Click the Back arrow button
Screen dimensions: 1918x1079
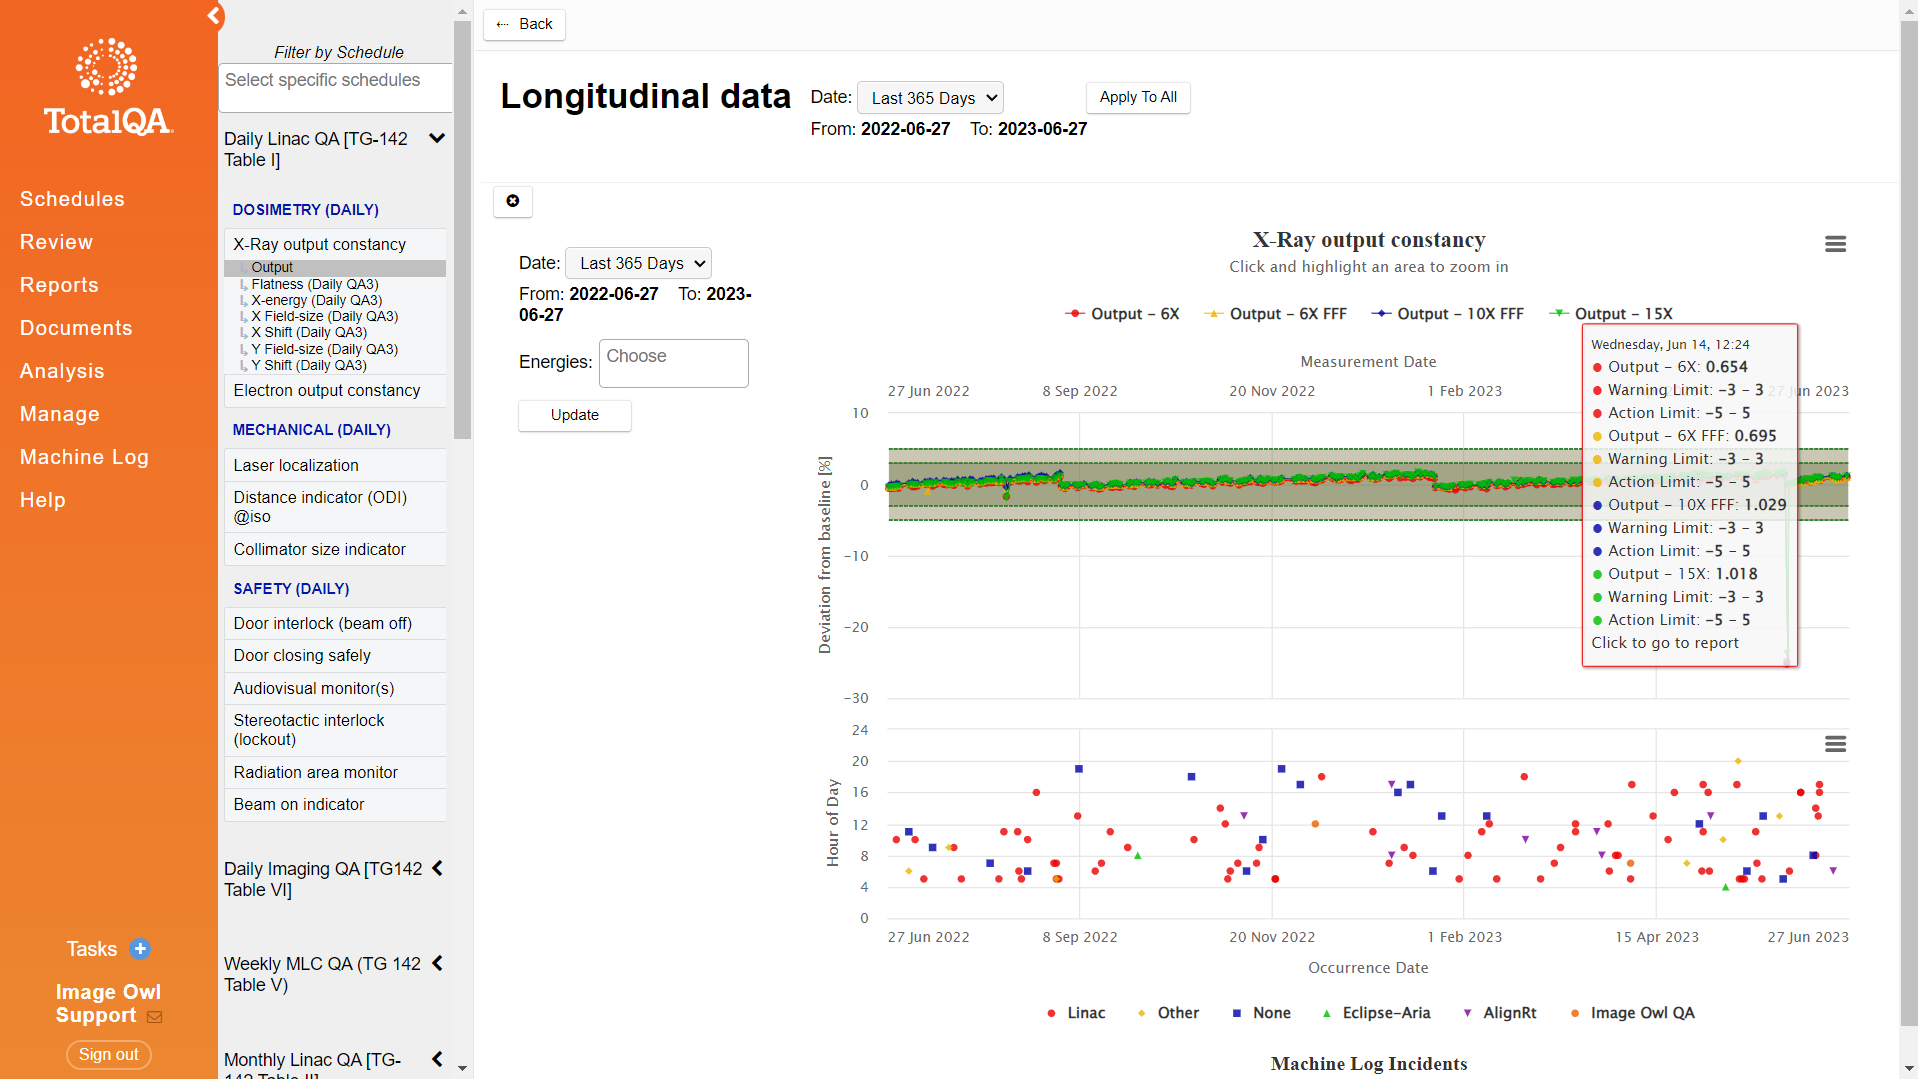click(x=524, y=24)
